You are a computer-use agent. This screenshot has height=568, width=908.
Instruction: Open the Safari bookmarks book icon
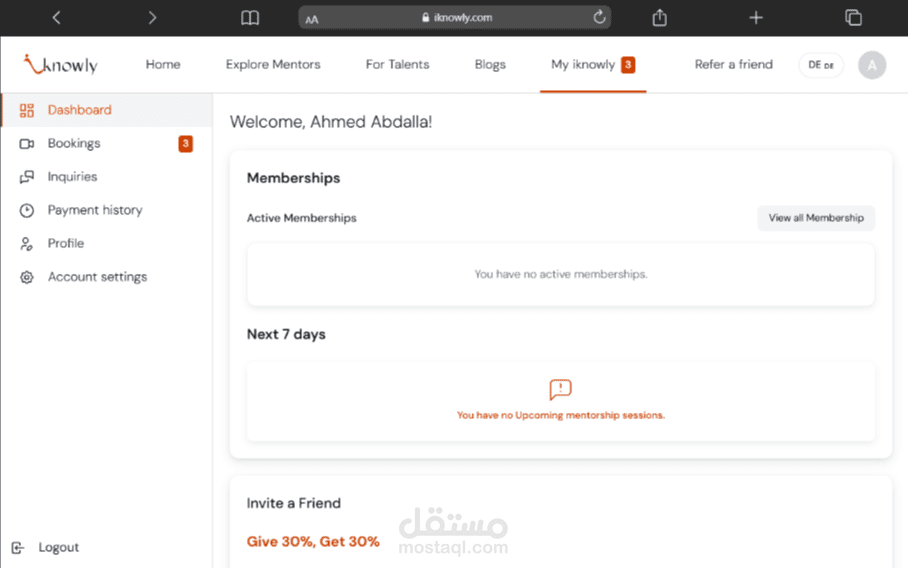pos(250,17)
